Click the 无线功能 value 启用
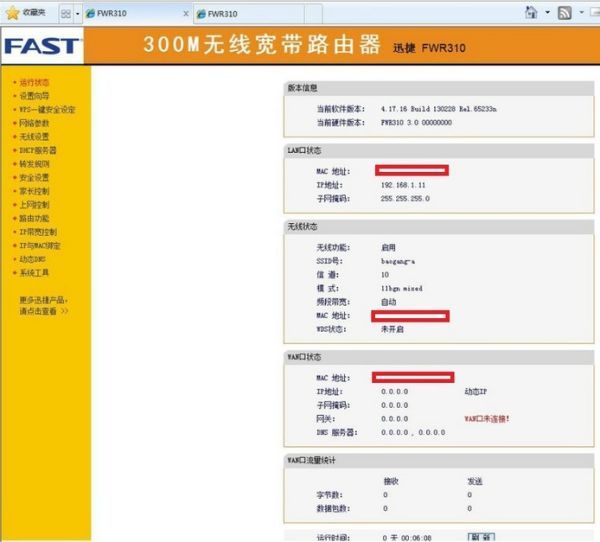 click(388, 248)
